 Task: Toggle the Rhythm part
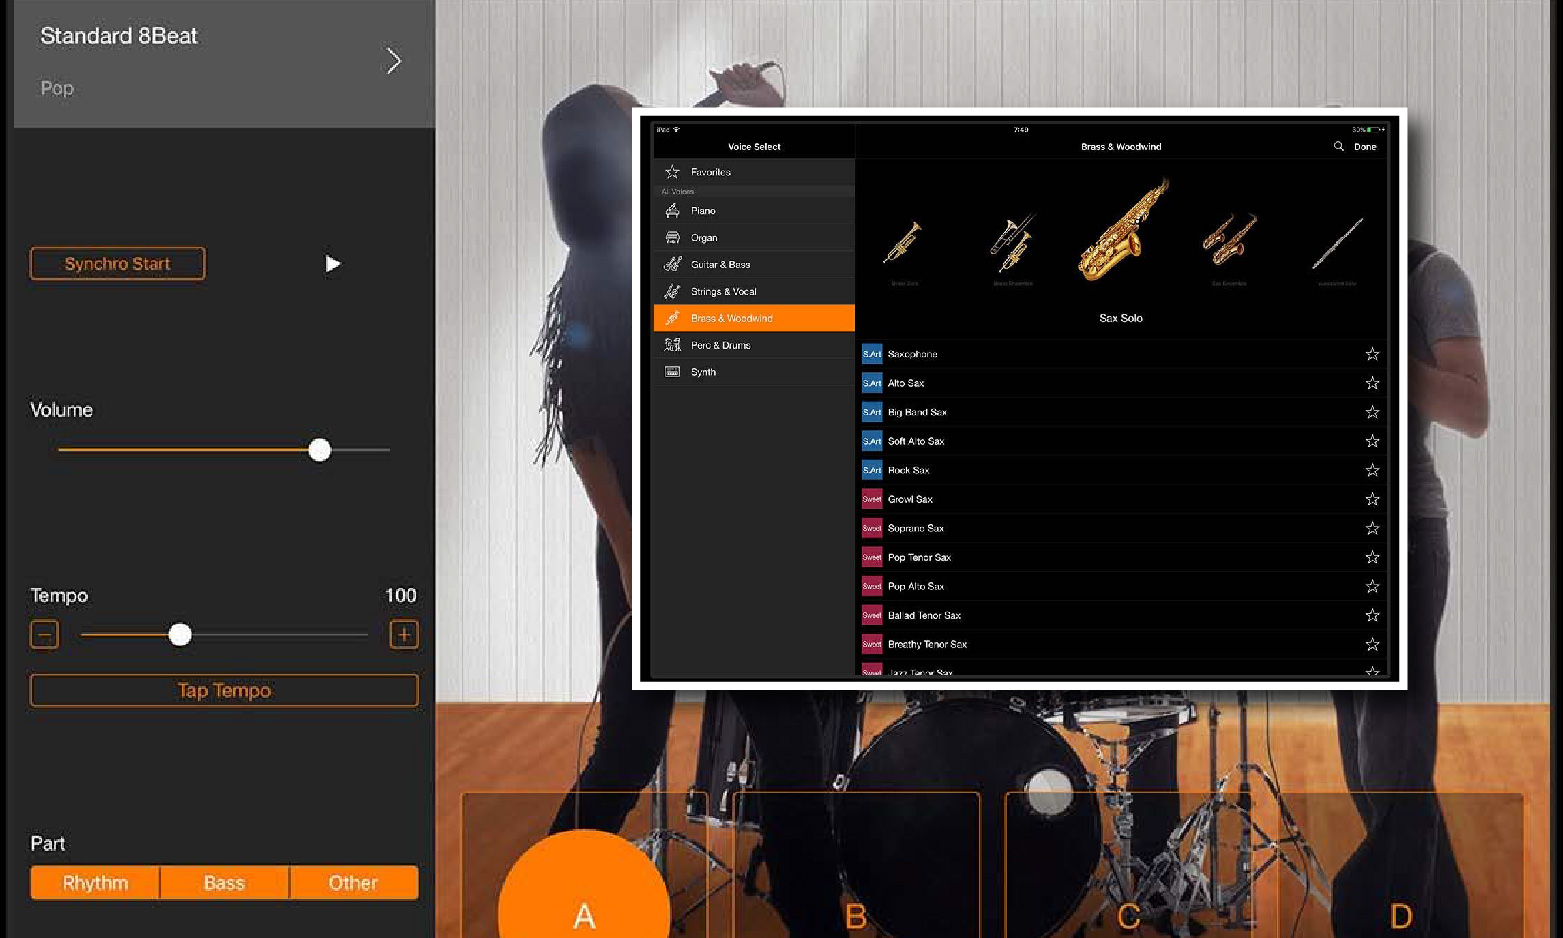(95, 883)
